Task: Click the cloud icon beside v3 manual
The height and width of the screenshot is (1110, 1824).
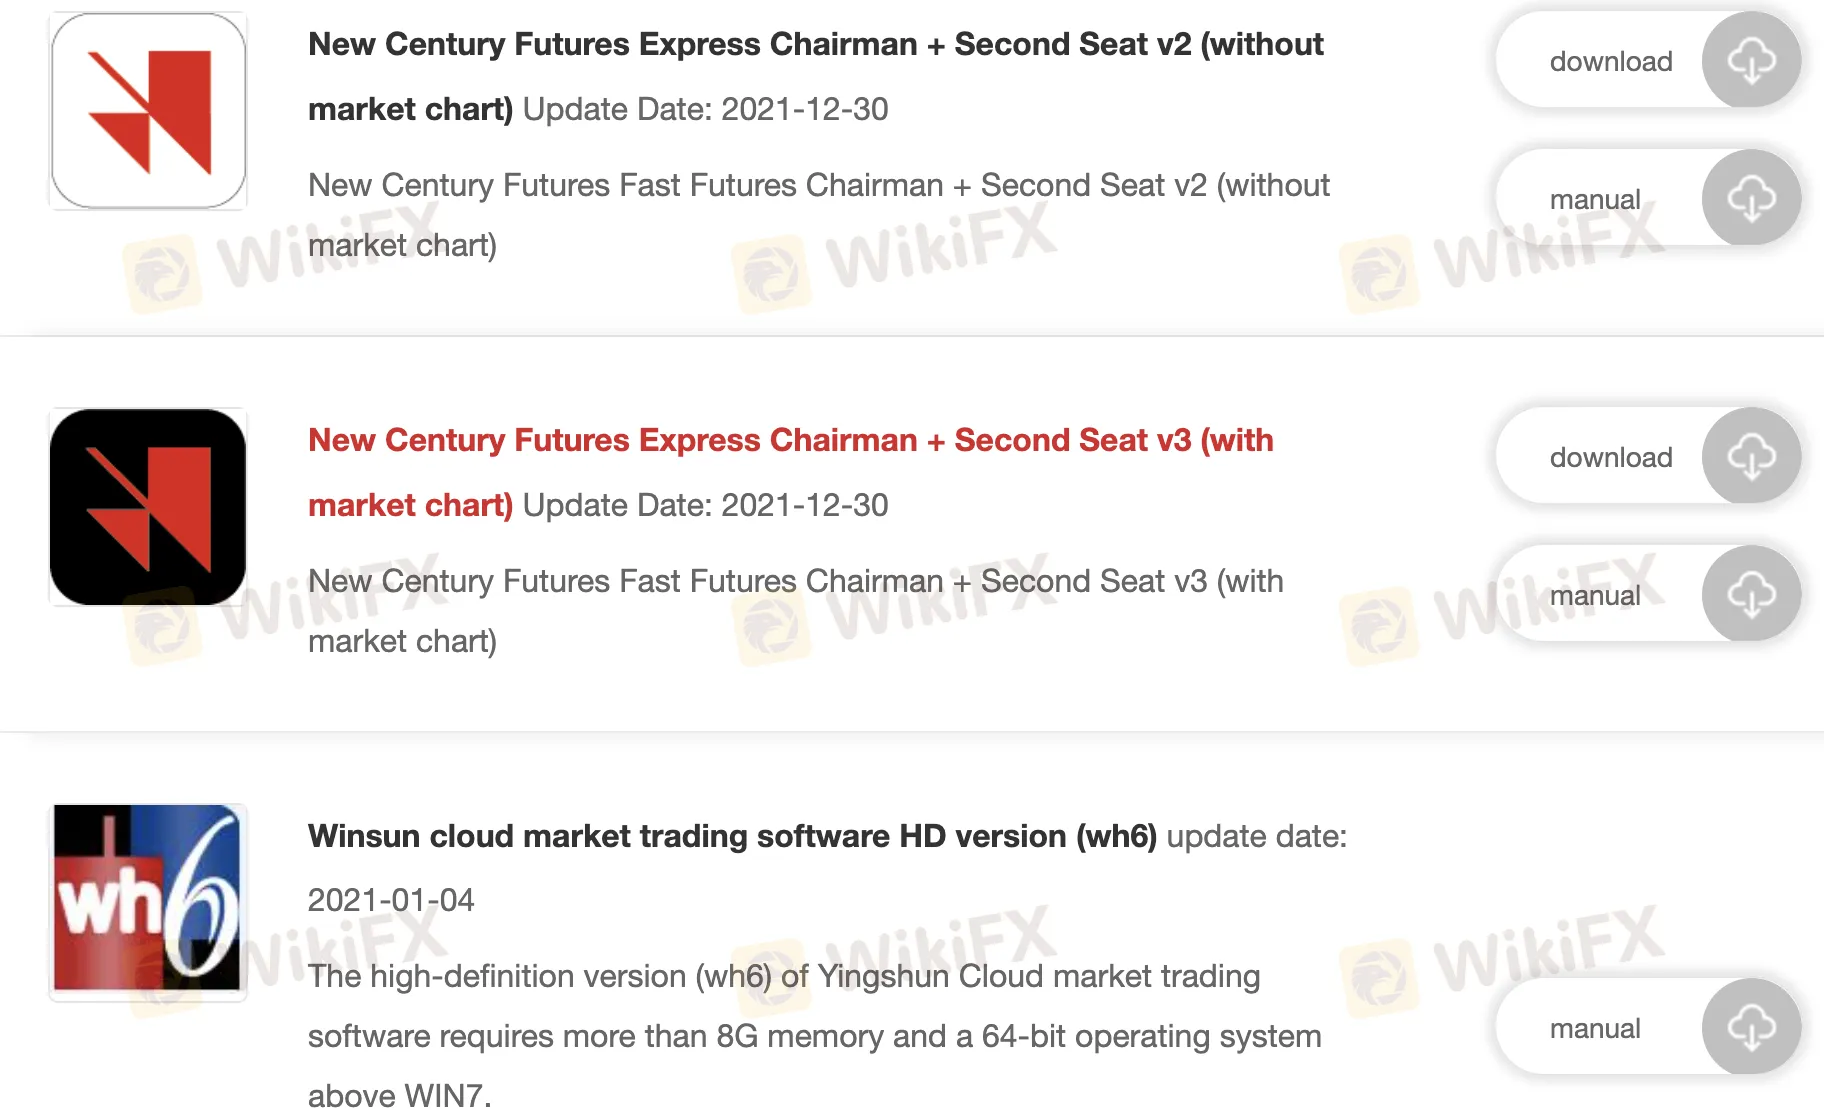Action: click(1751, 593)
